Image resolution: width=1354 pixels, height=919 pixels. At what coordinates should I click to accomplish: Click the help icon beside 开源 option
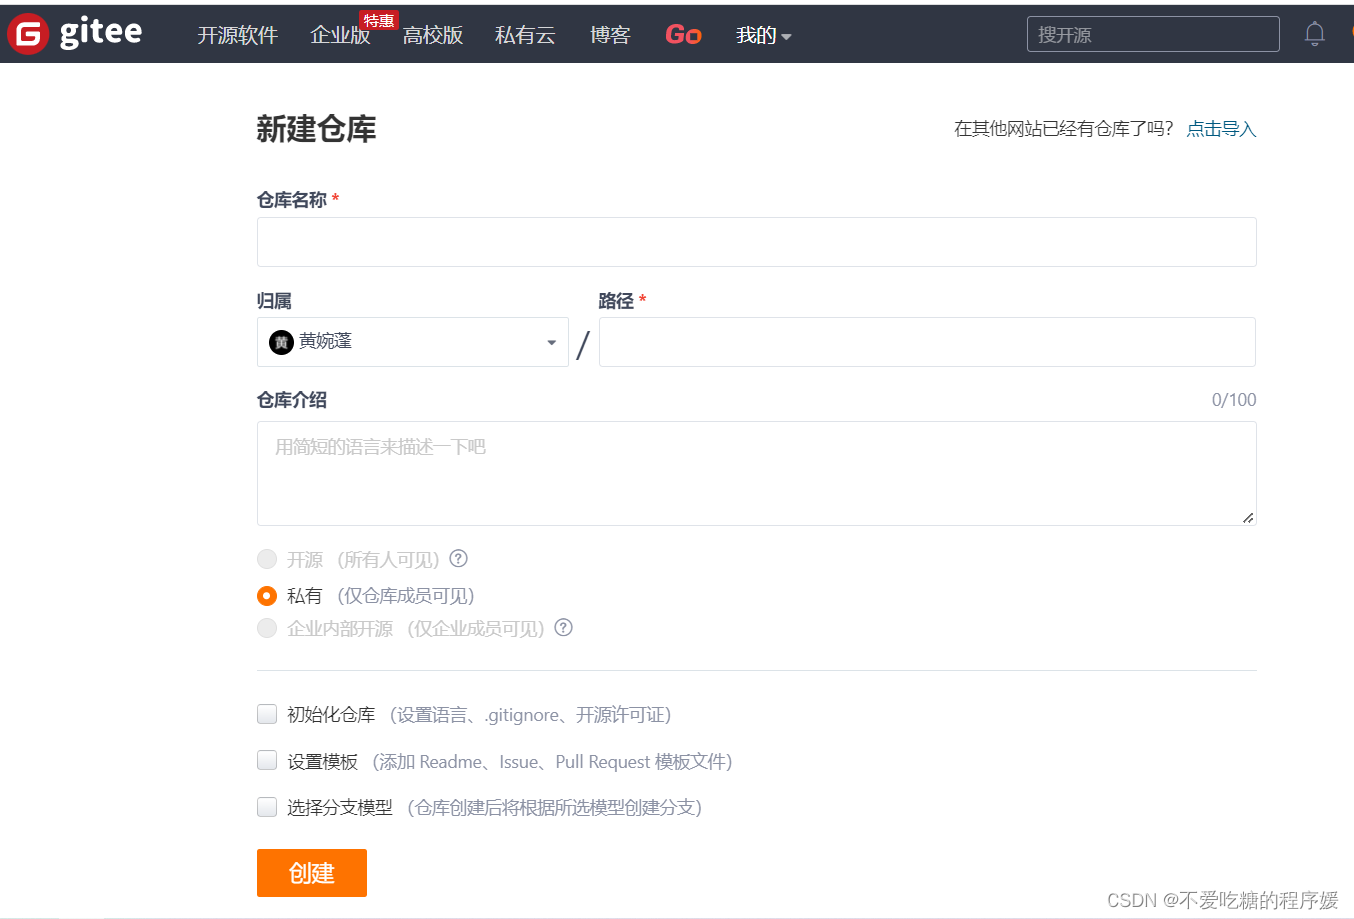[458, 558]
